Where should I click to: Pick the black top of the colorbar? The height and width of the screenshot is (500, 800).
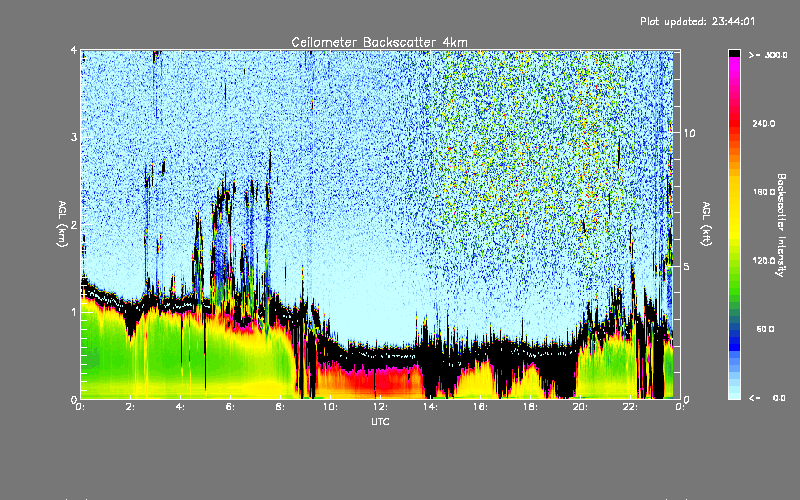[734, 53]
